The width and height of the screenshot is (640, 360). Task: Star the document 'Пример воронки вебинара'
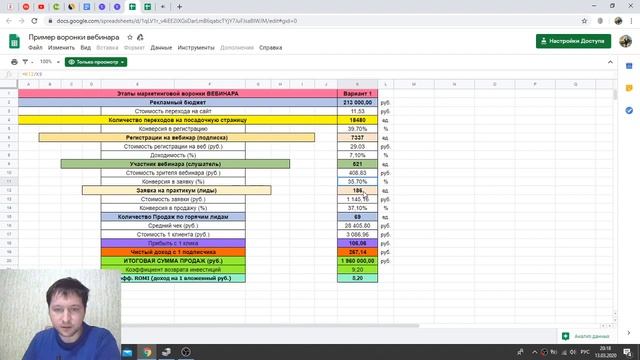pos(130,37)
